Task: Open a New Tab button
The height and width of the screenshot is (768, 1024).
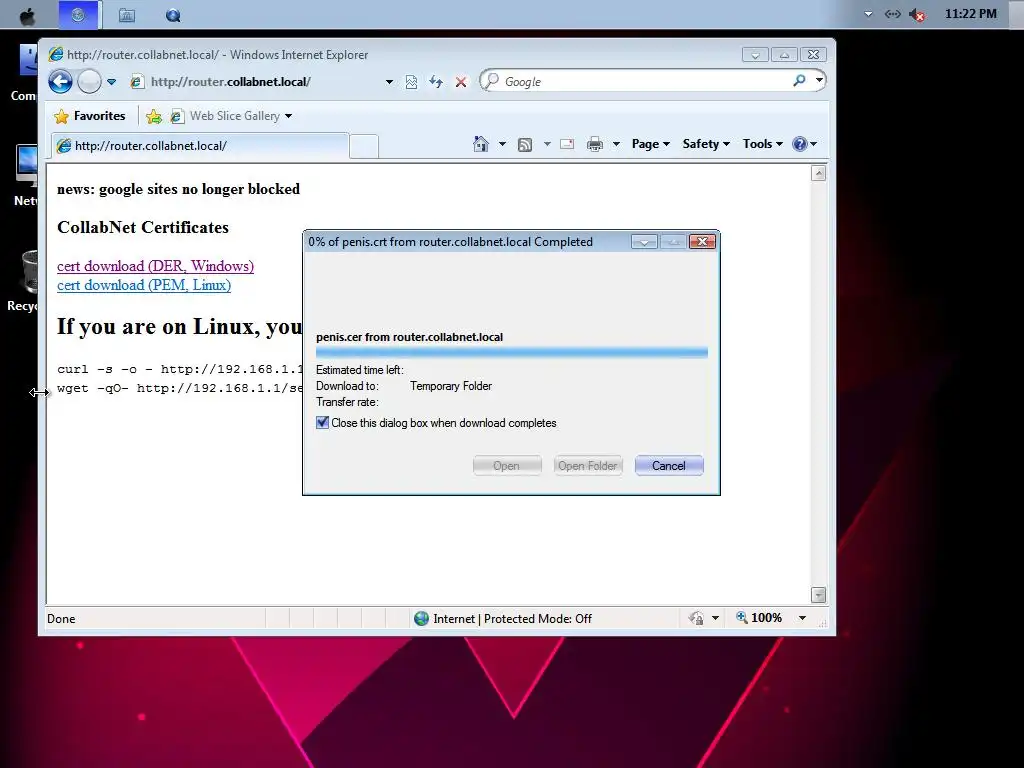Action: 364,146
